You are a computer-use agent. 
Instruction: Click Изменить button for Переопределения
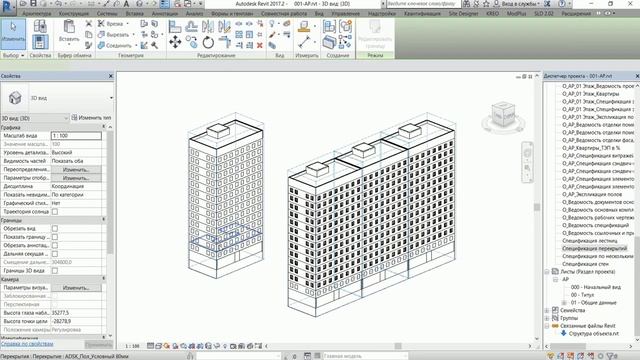76,169
